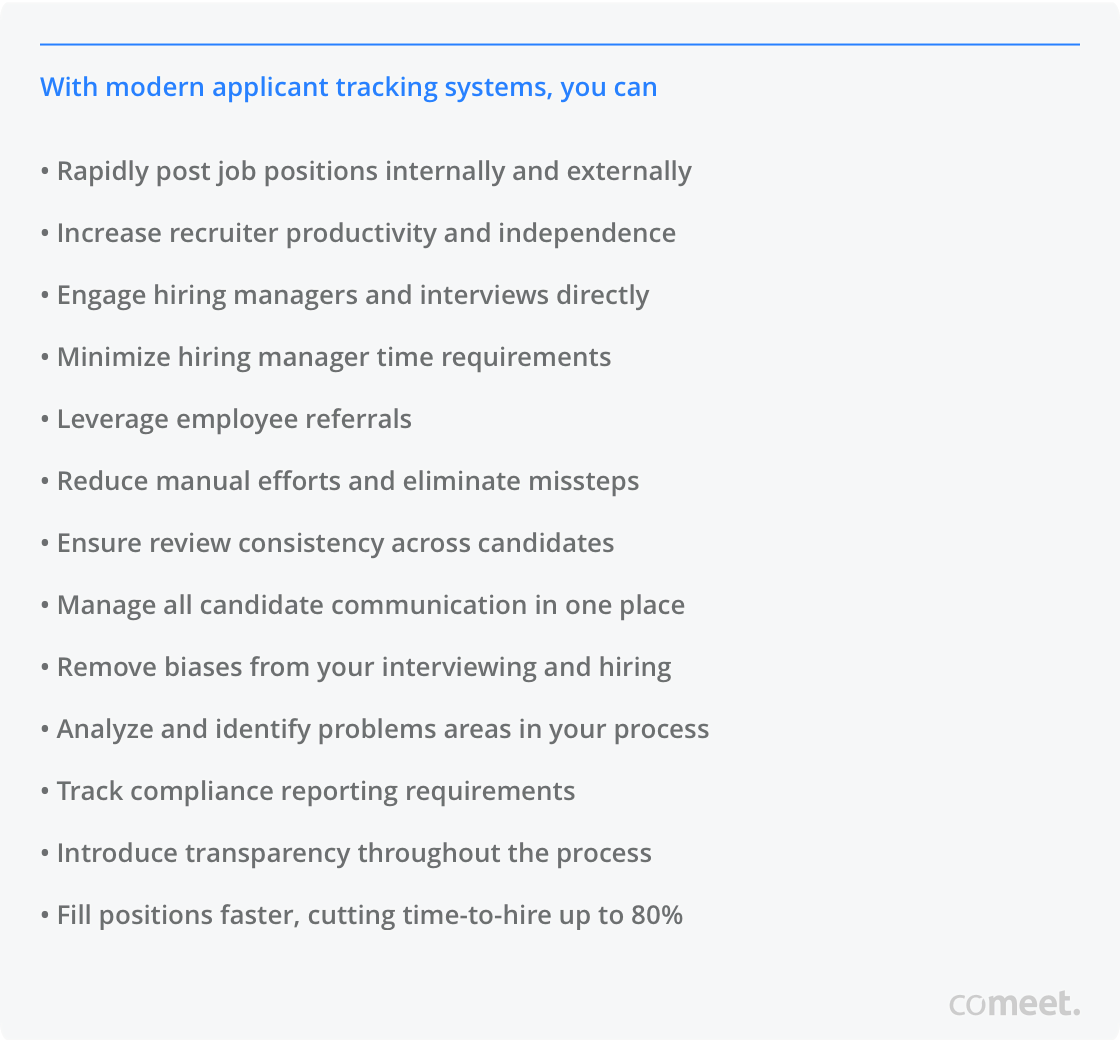
Task: Select the remove biases from interviewing line
Action: coord(364,667)
